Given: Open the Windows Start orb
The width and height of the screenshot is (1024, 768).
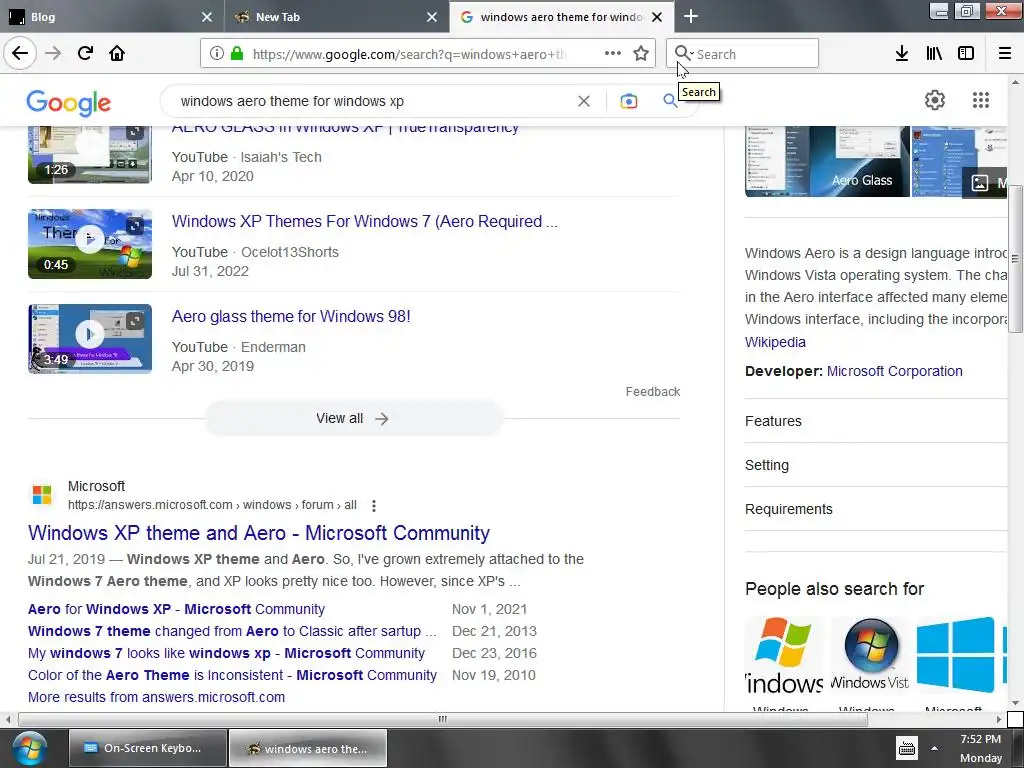Looking at the screenshot, I should click(x=29, y=748).
